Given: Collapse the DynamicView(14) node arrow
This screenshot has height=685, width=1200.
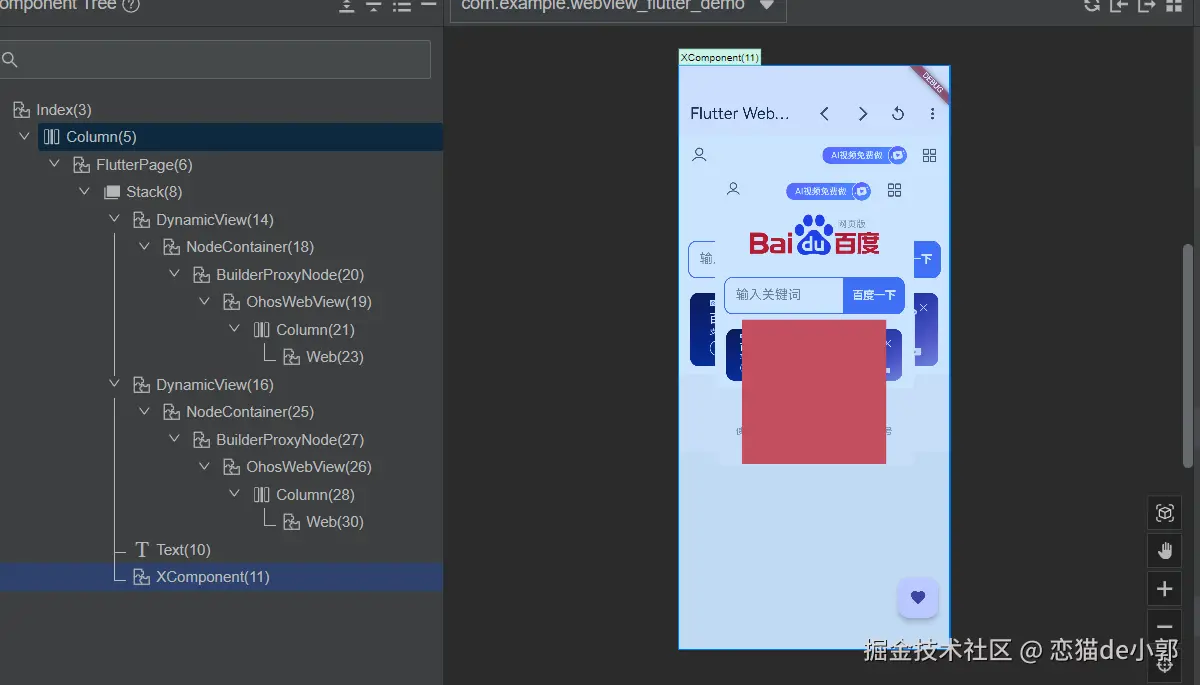Looking at the screenshot, I should pos(115,219).
